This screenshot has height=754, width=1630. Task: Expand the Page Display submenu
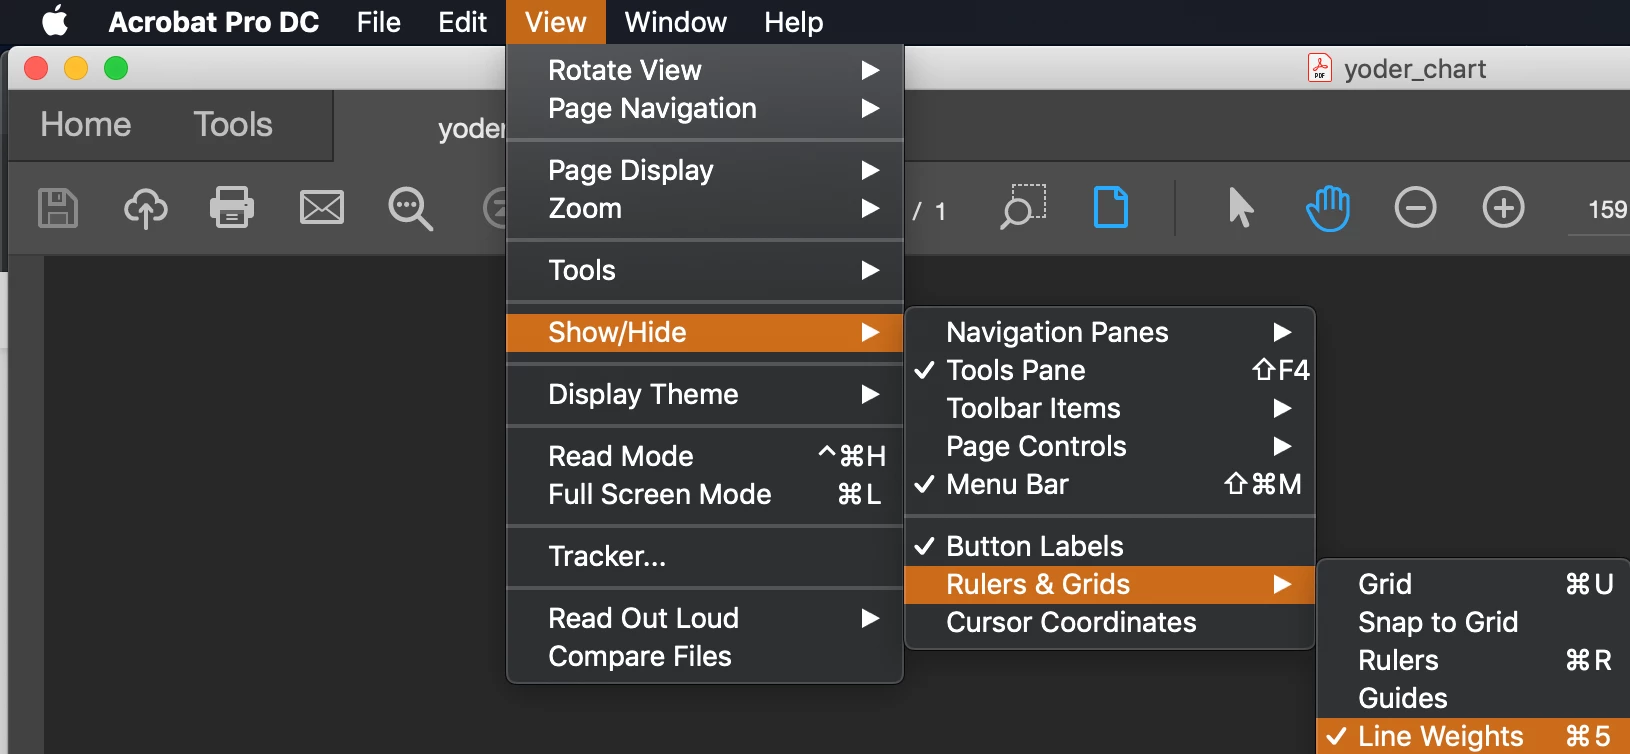[705, 170]
